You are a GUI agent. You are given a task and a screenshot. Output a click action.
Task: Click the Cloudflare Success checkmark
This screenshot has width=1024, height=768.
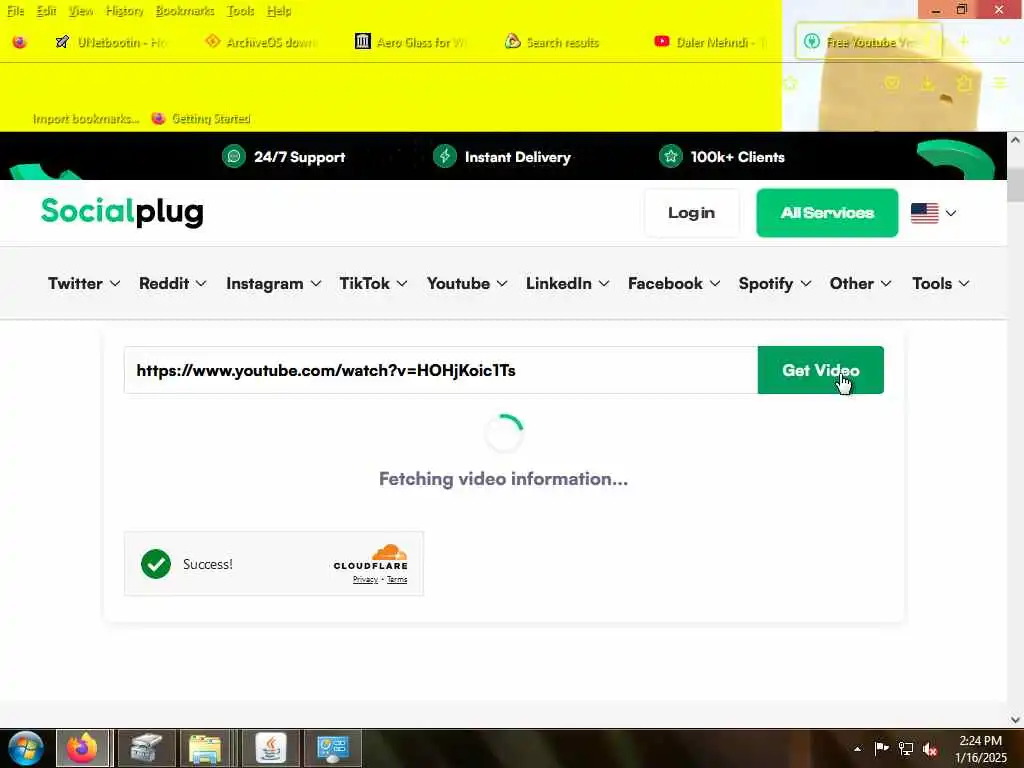point(155,564)
